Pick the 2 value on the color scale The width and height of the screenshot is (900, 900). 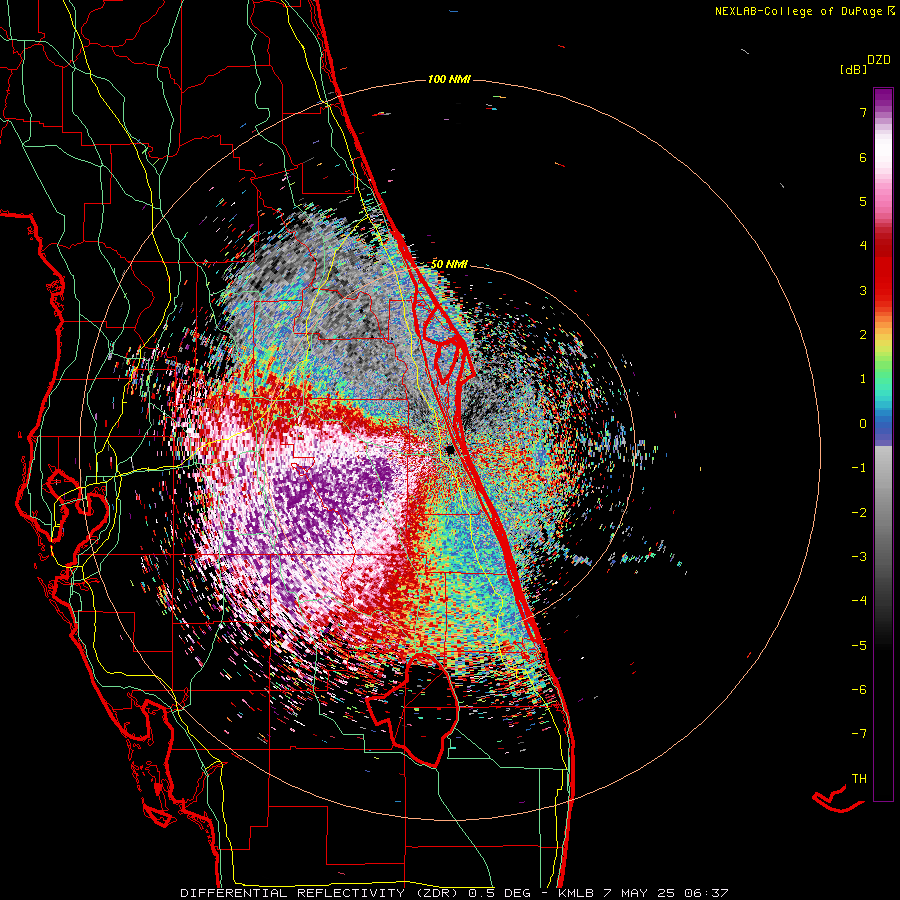click(863, 335)
